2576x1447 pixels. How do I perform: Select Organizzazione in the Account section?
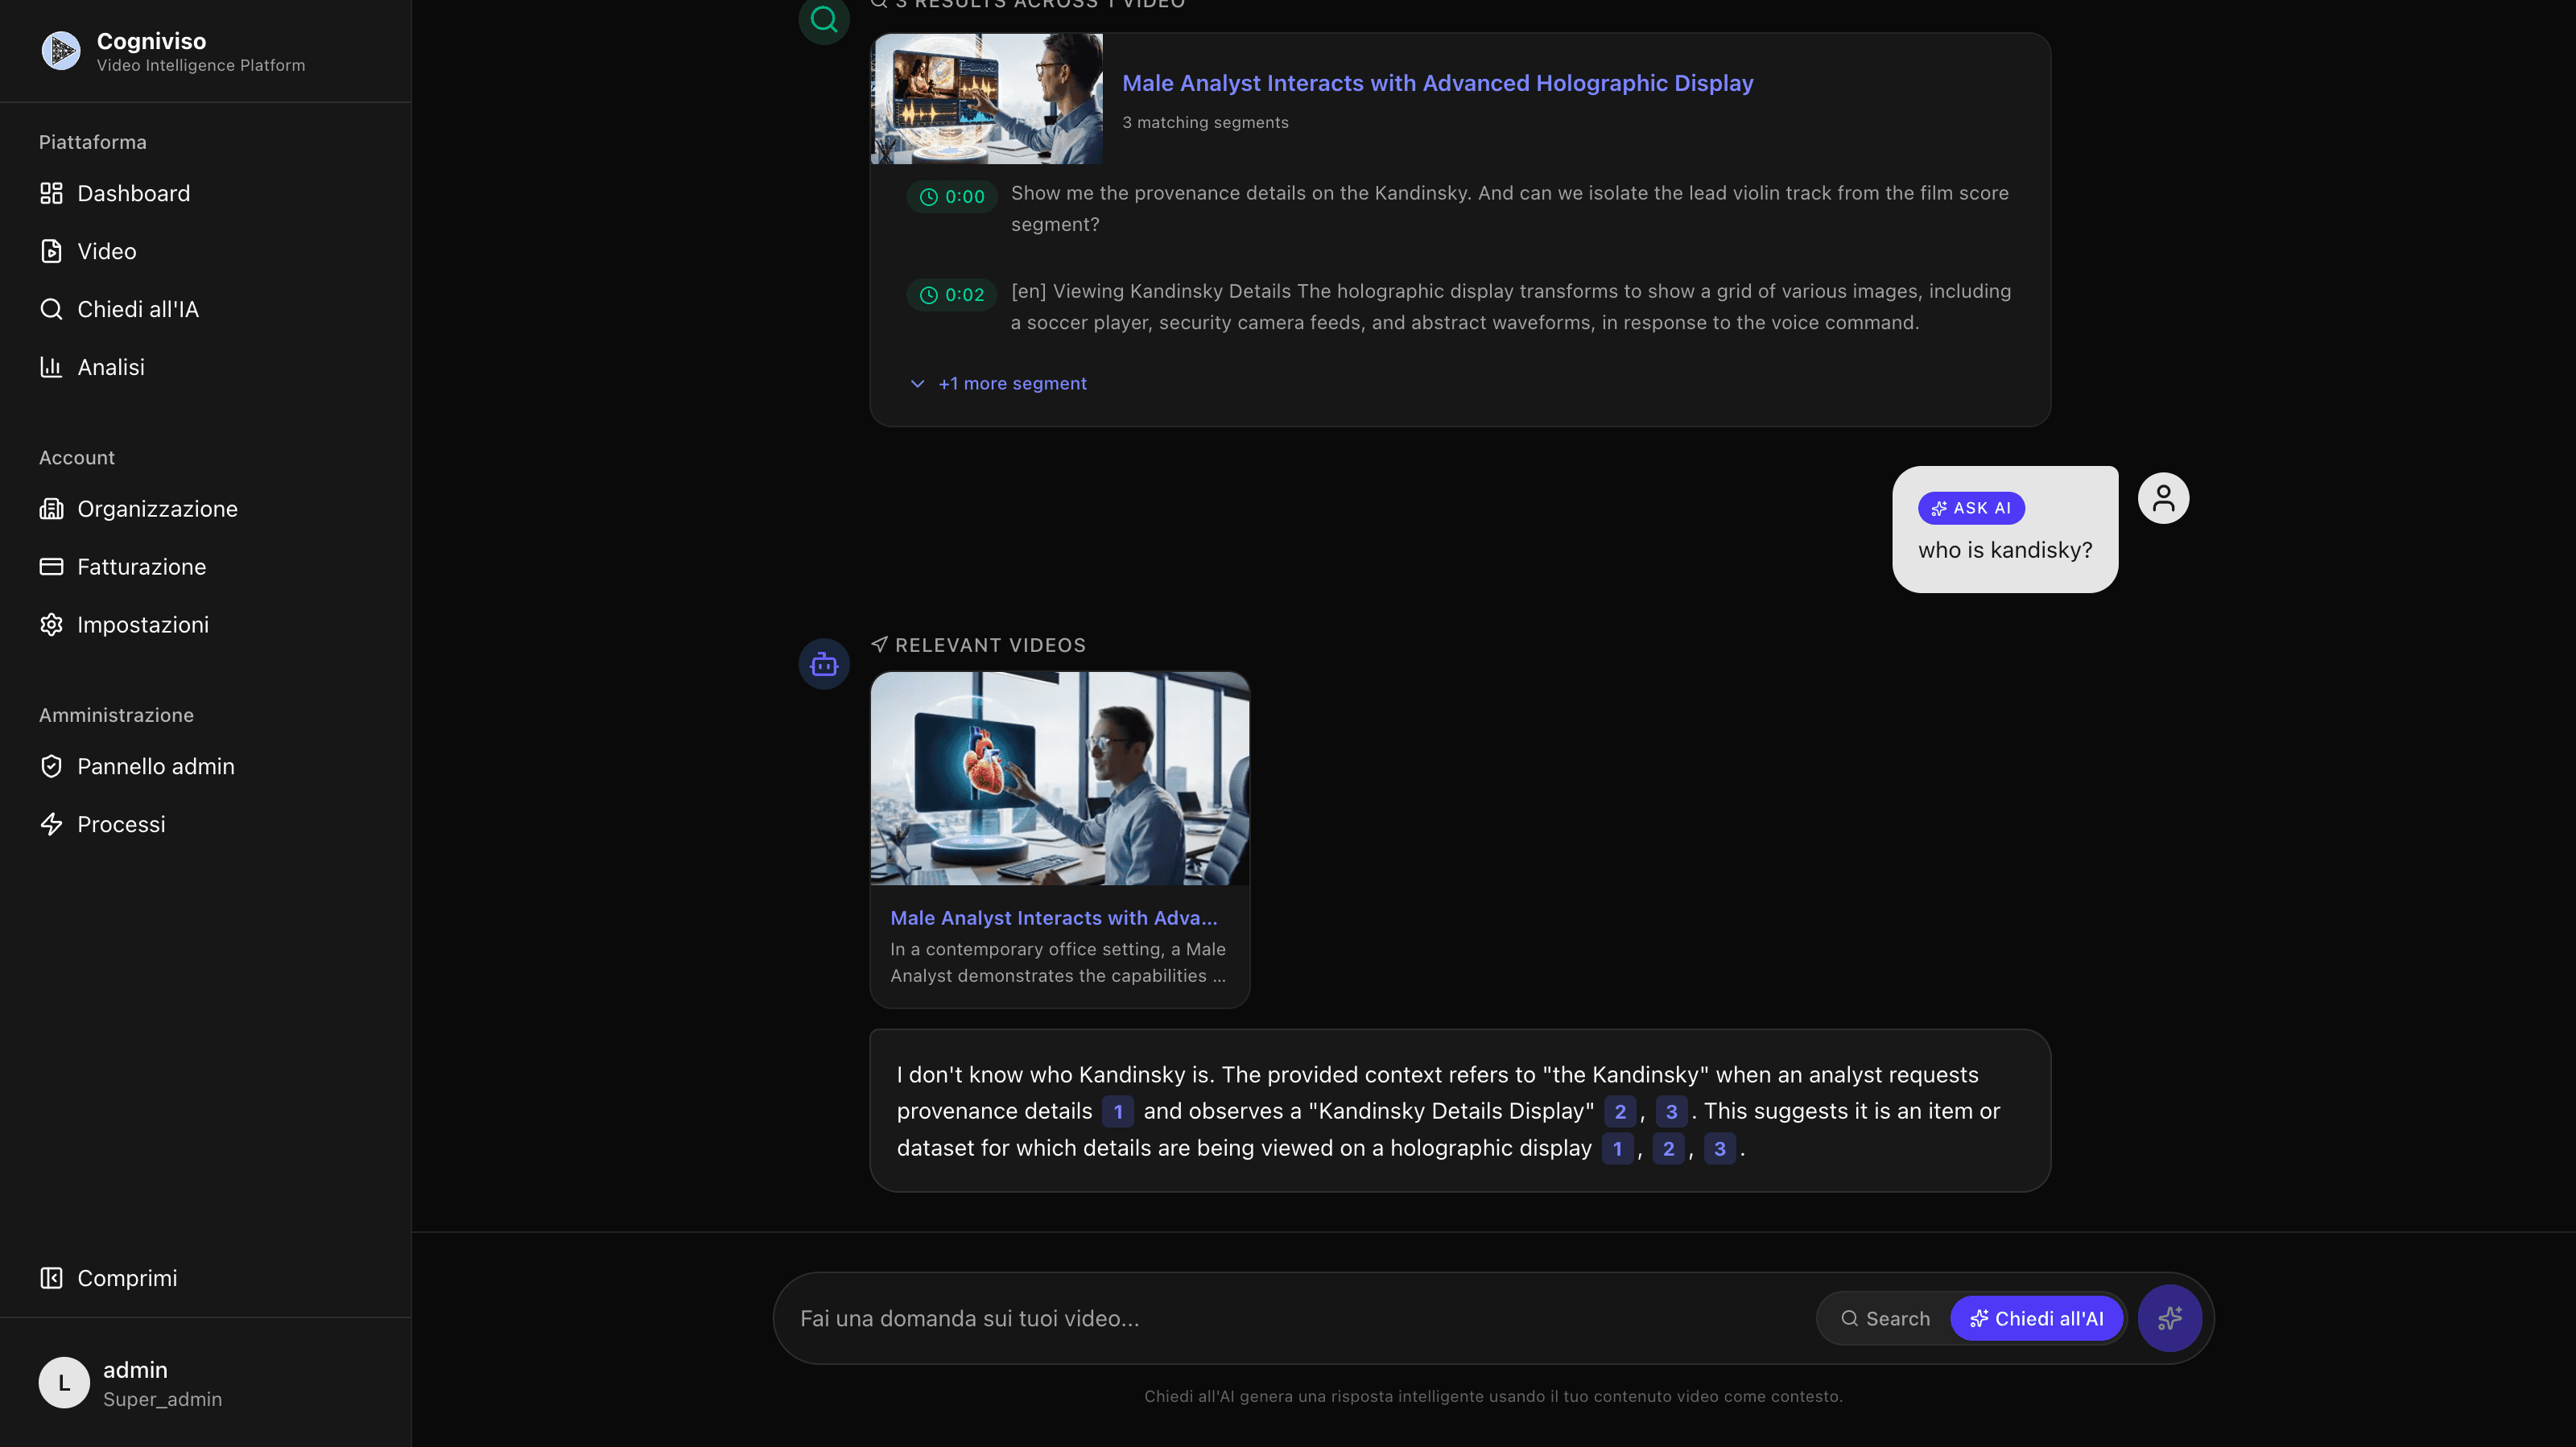point(158,508)
